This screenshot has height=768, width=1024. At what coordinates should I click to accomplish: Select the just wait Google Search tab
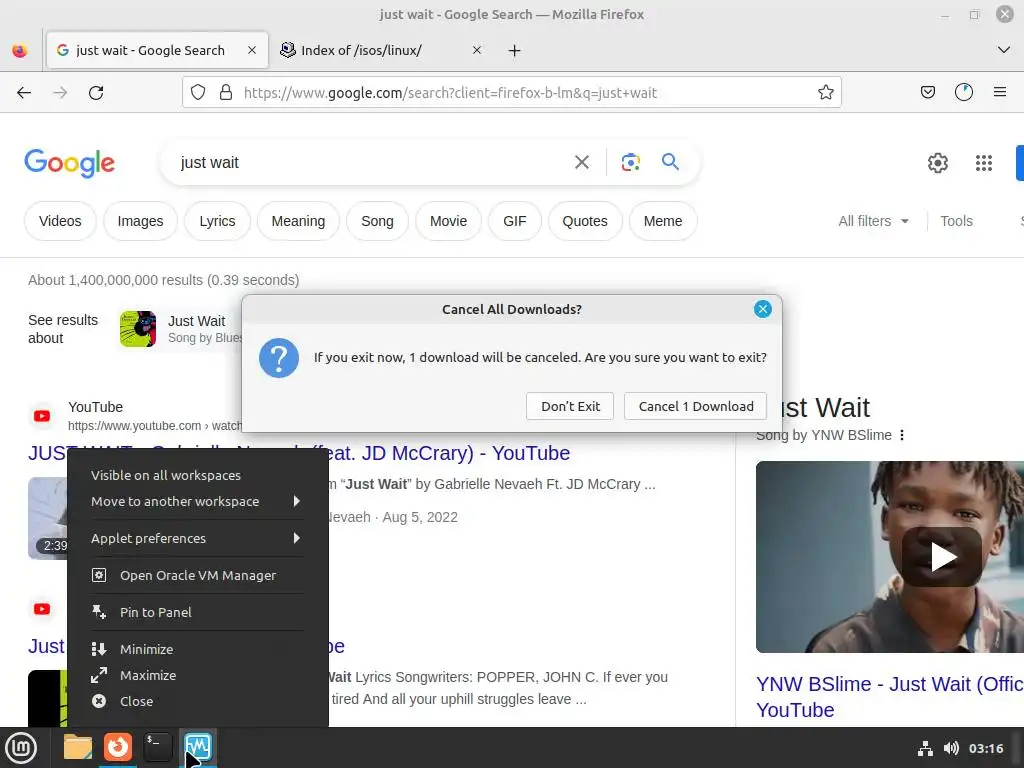[157, 50]
